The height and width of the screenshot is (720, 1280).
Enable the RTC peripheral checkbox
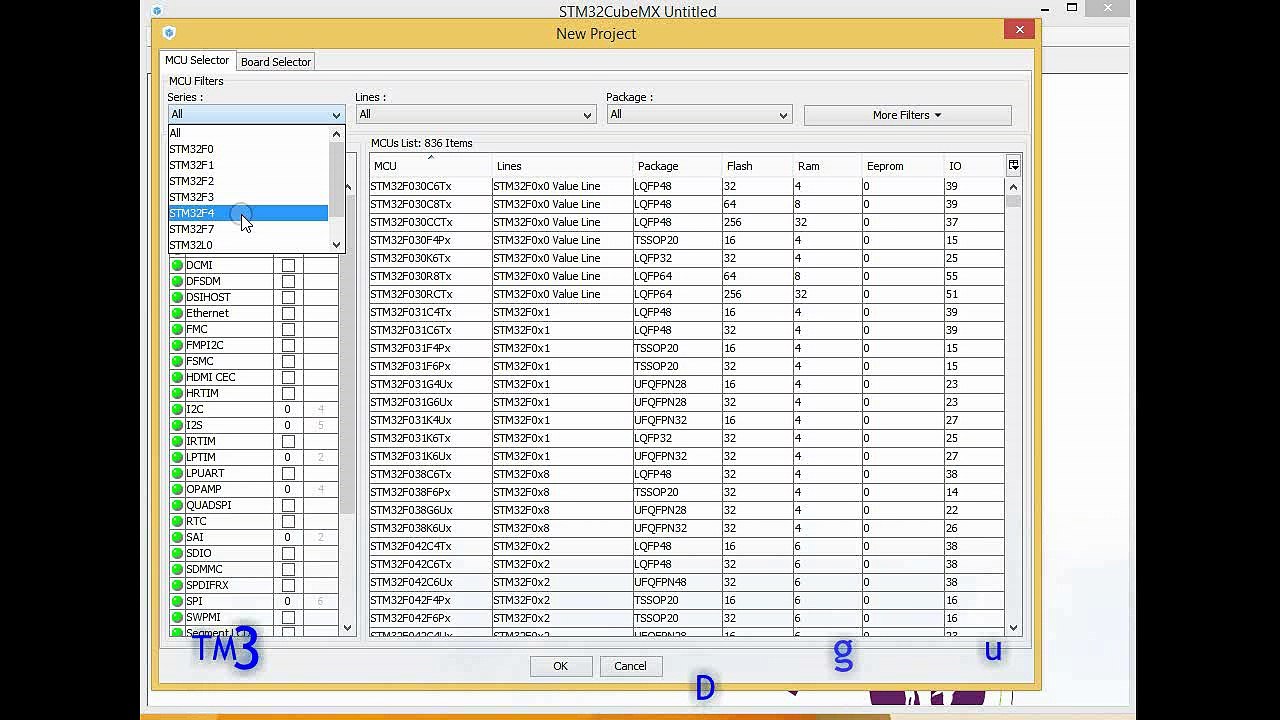pyautogui.click(x=288, y=521)
